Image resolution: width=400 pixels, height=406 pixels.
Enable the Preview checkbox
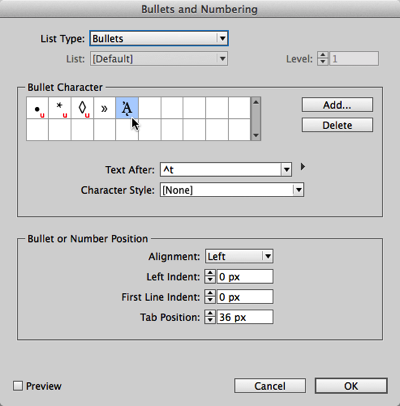point(18,386)
